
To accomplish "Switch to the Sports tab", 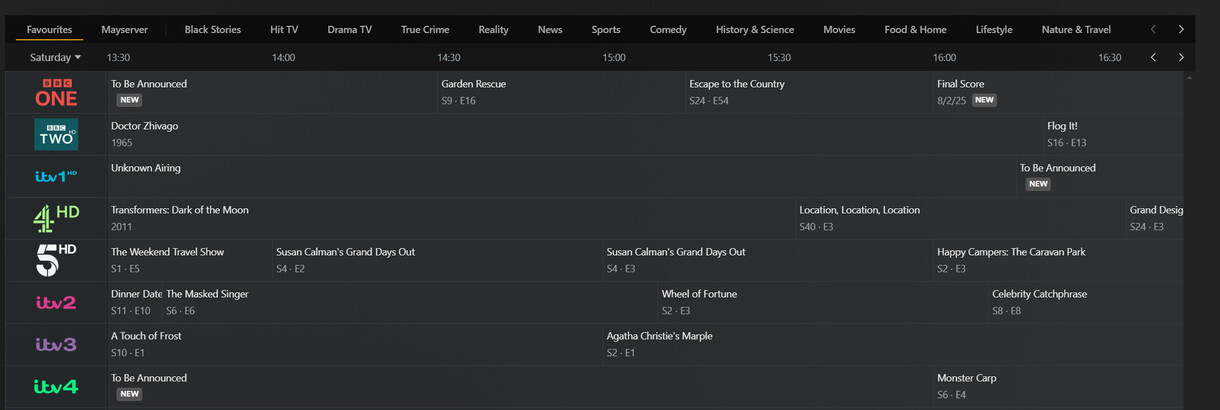I will coord(606,29).
